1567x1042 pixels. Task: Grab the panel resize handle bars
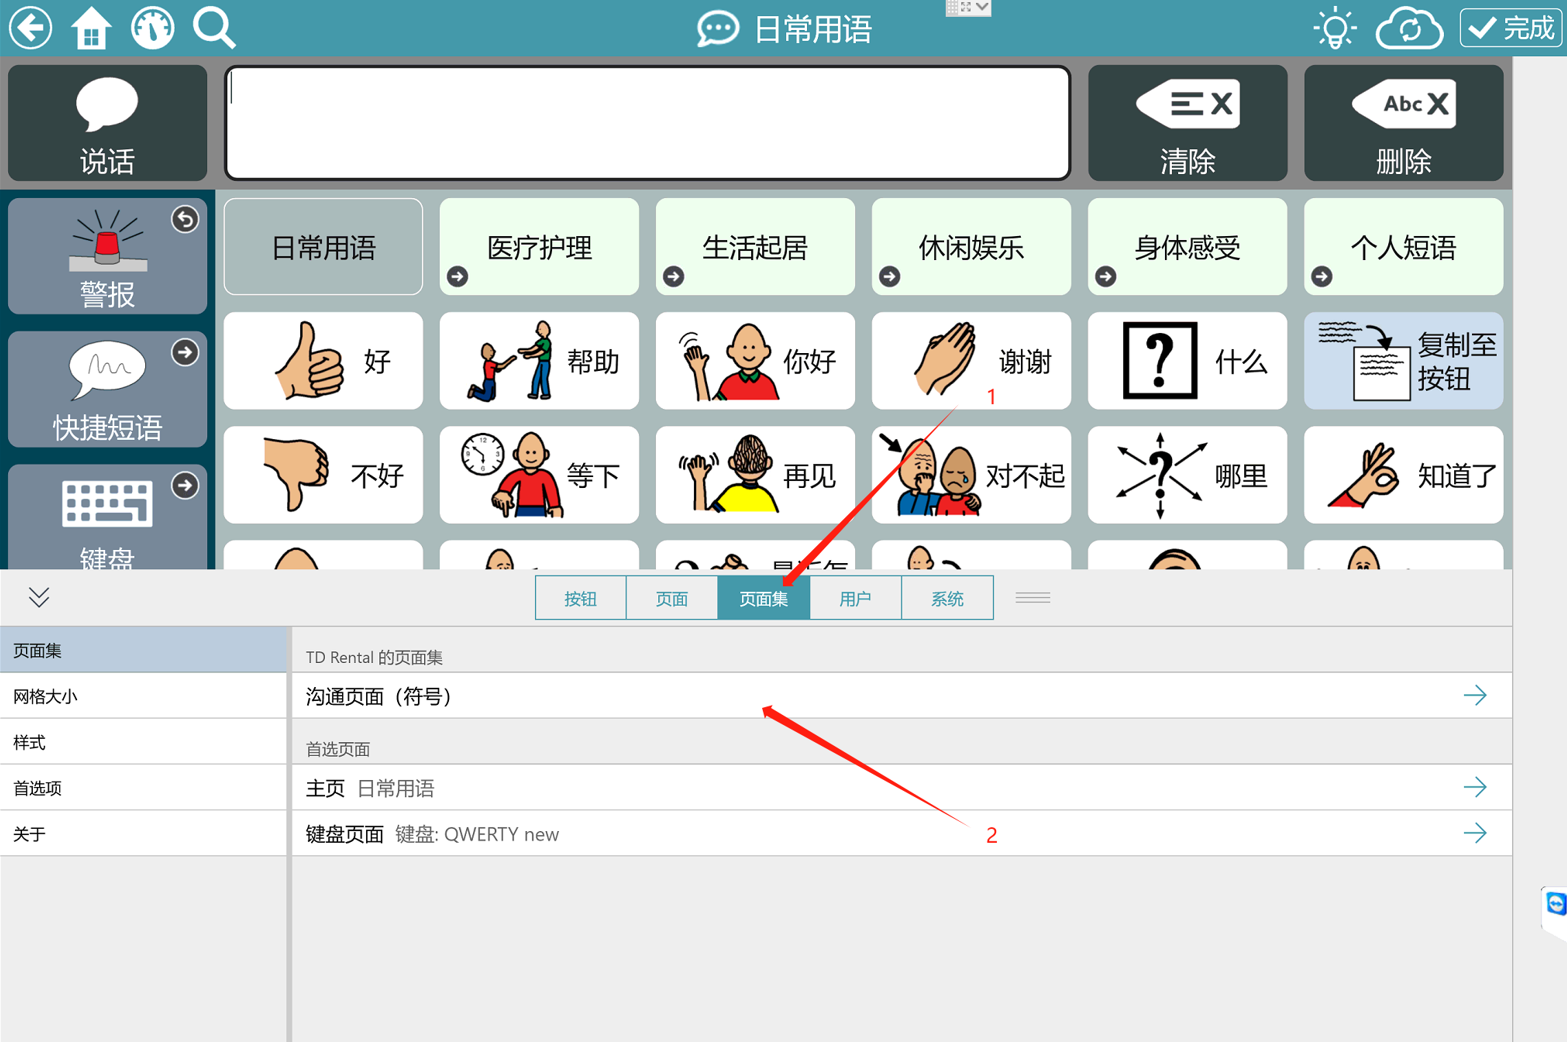pyautogui.click(x=1032, y=598)
